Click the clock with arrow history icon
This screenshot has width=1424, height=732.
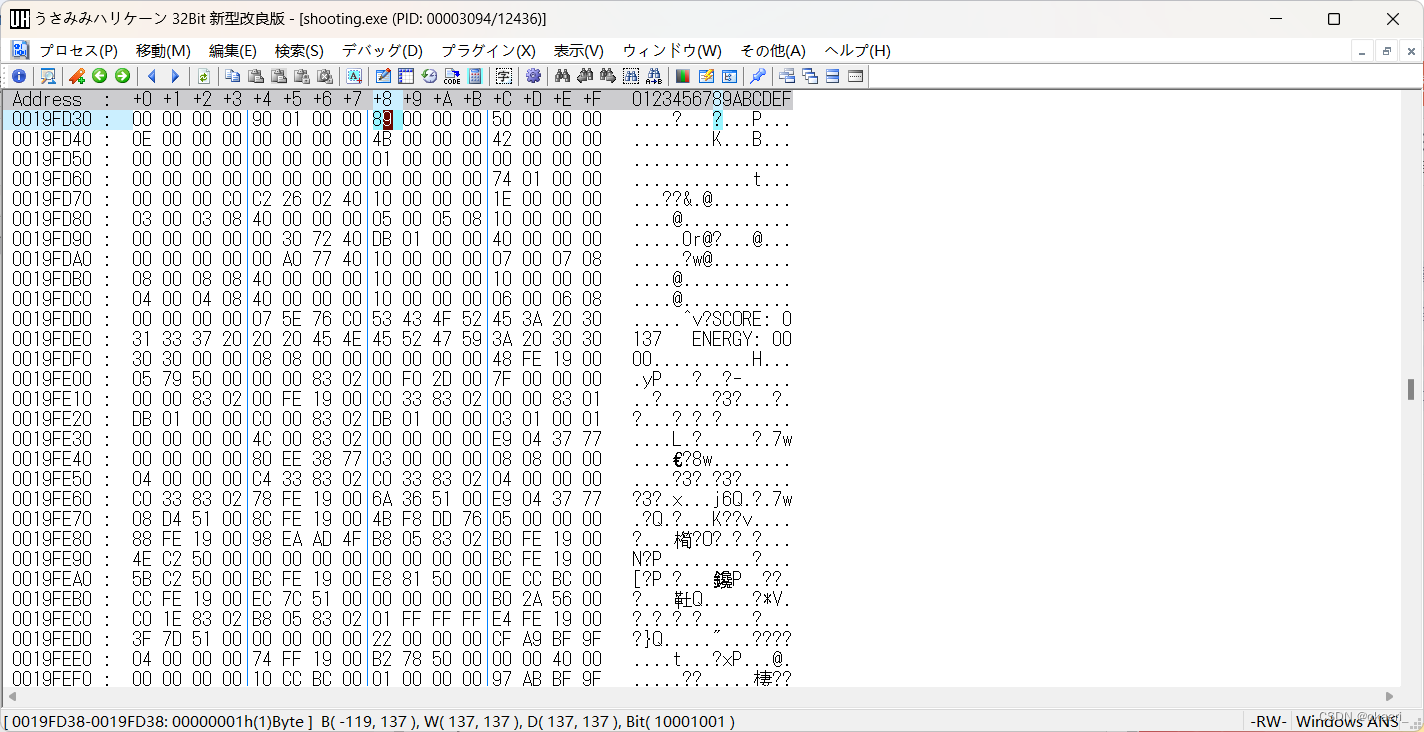coord(429,76)
